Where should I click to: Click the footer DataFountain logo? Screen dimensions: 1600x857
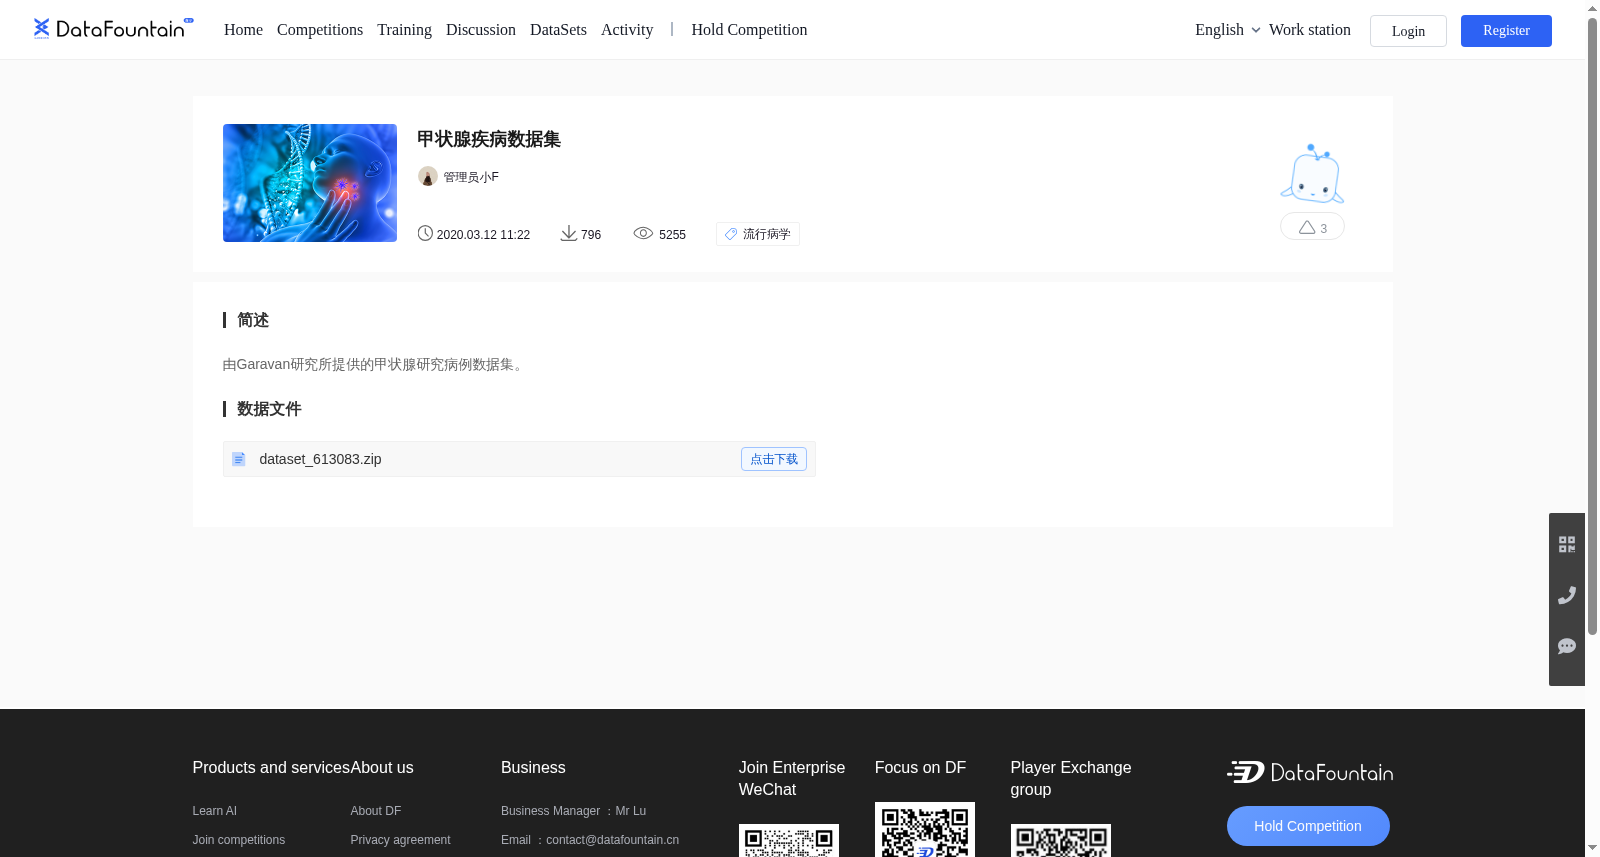click(1310, 772)
